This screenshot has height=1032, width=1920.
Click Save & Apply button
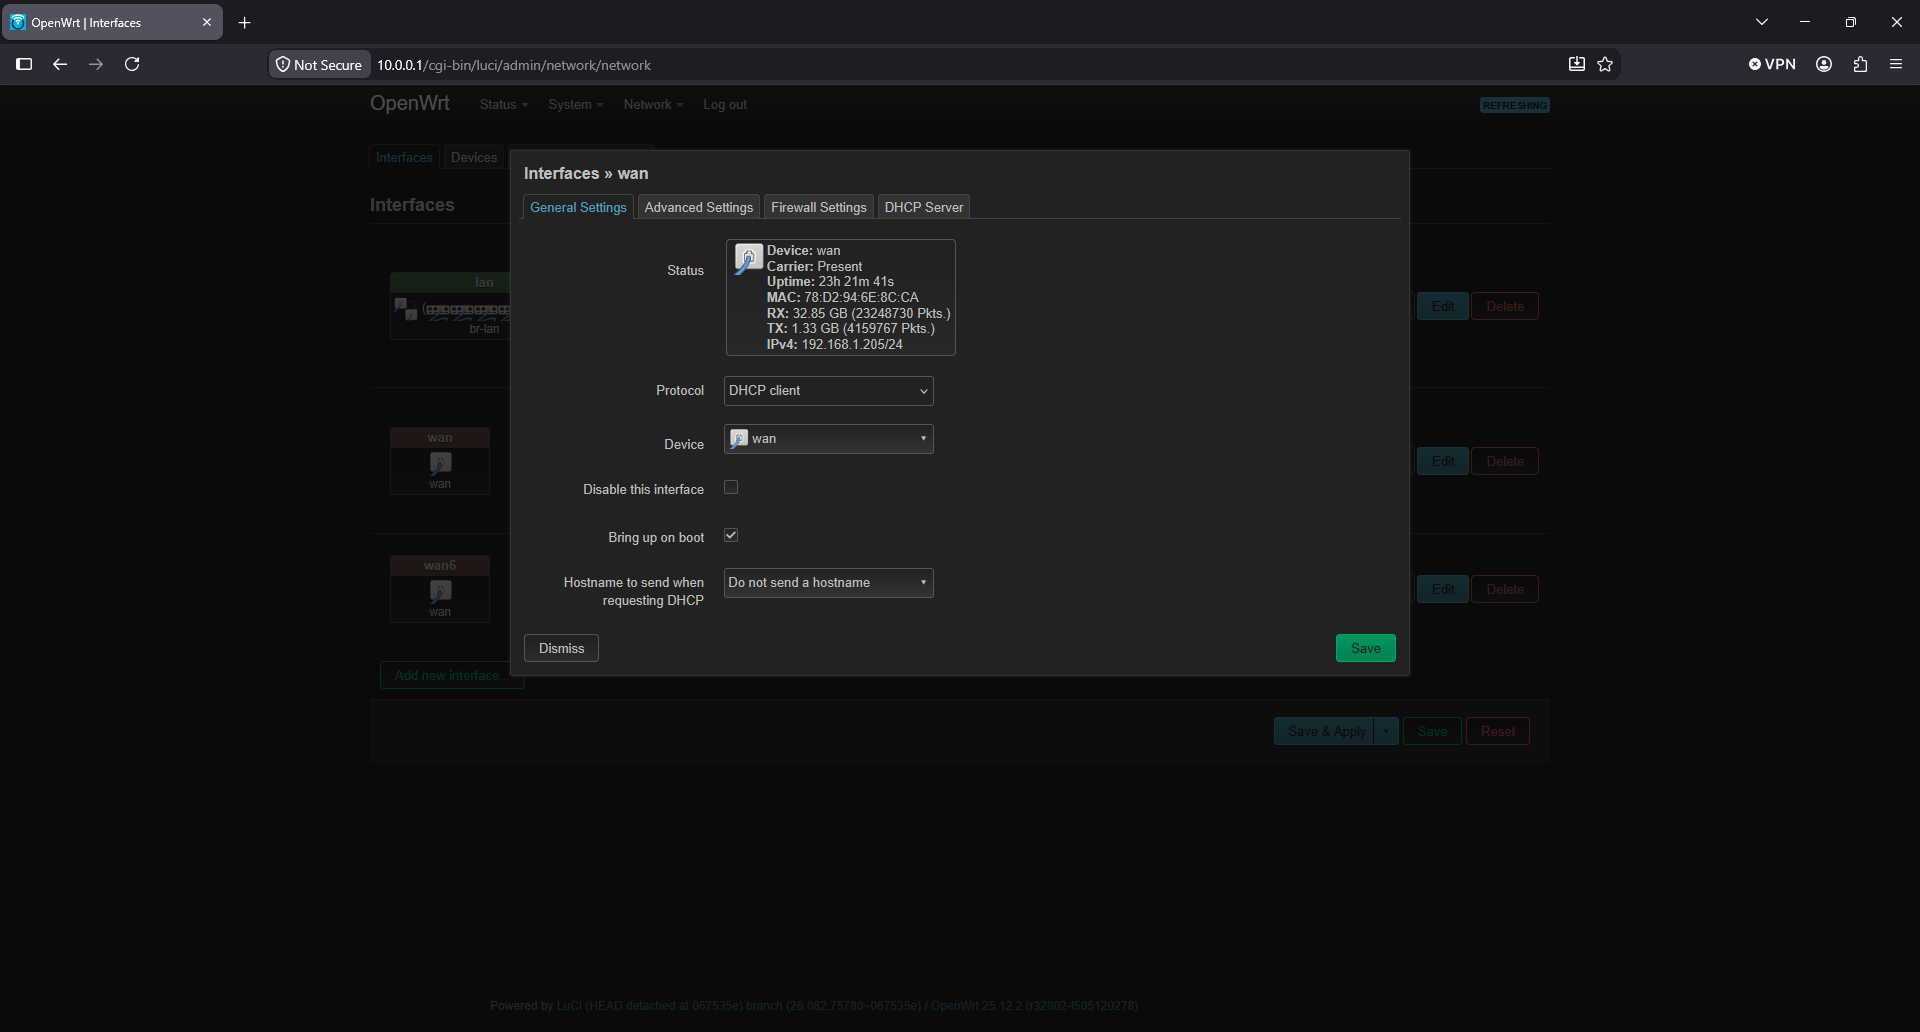(1325, 731)
